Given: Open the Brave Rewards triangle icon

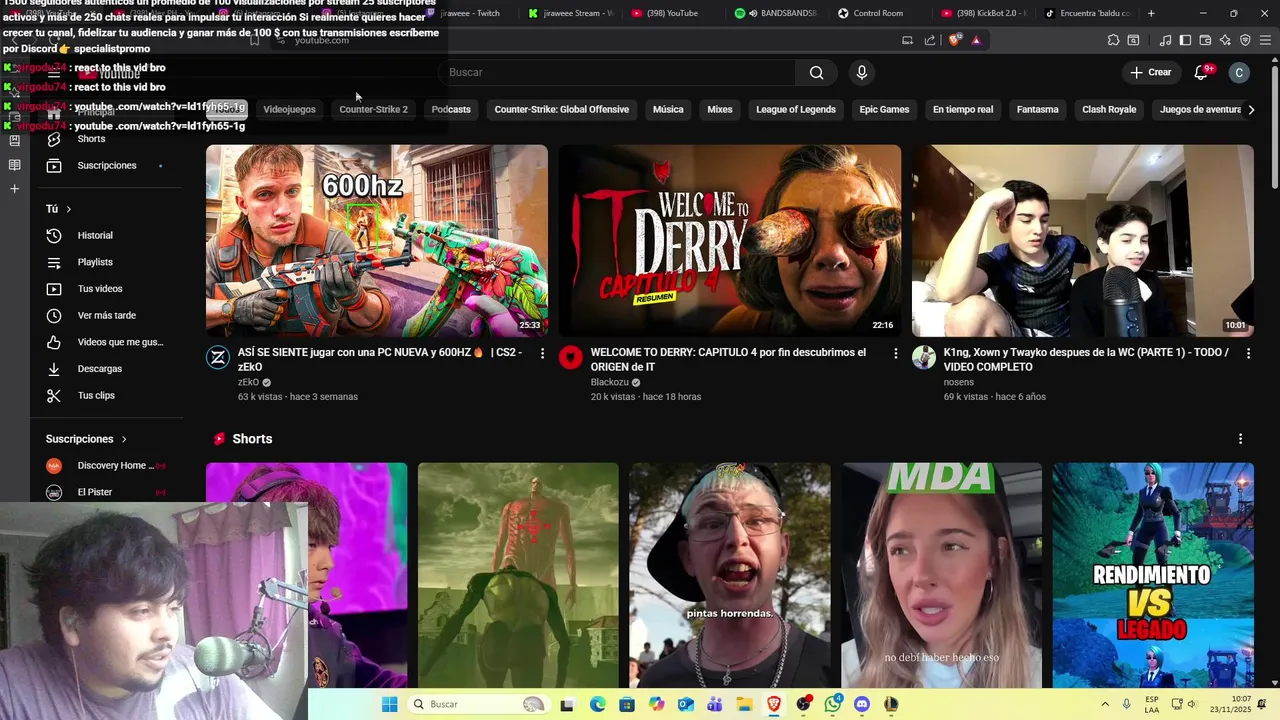Looking at the screenshot, I should pos(976,40).
